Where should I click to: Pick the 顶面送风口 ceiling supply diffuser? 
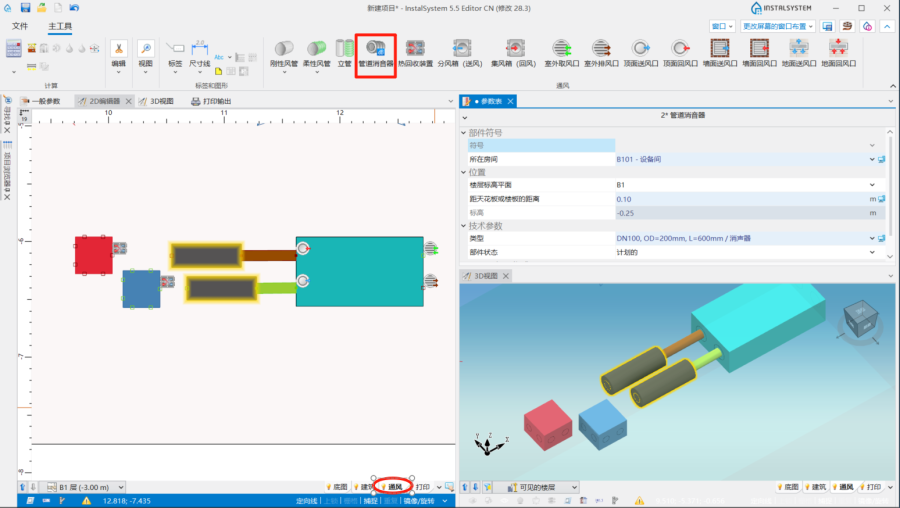(x=641, y=51)
